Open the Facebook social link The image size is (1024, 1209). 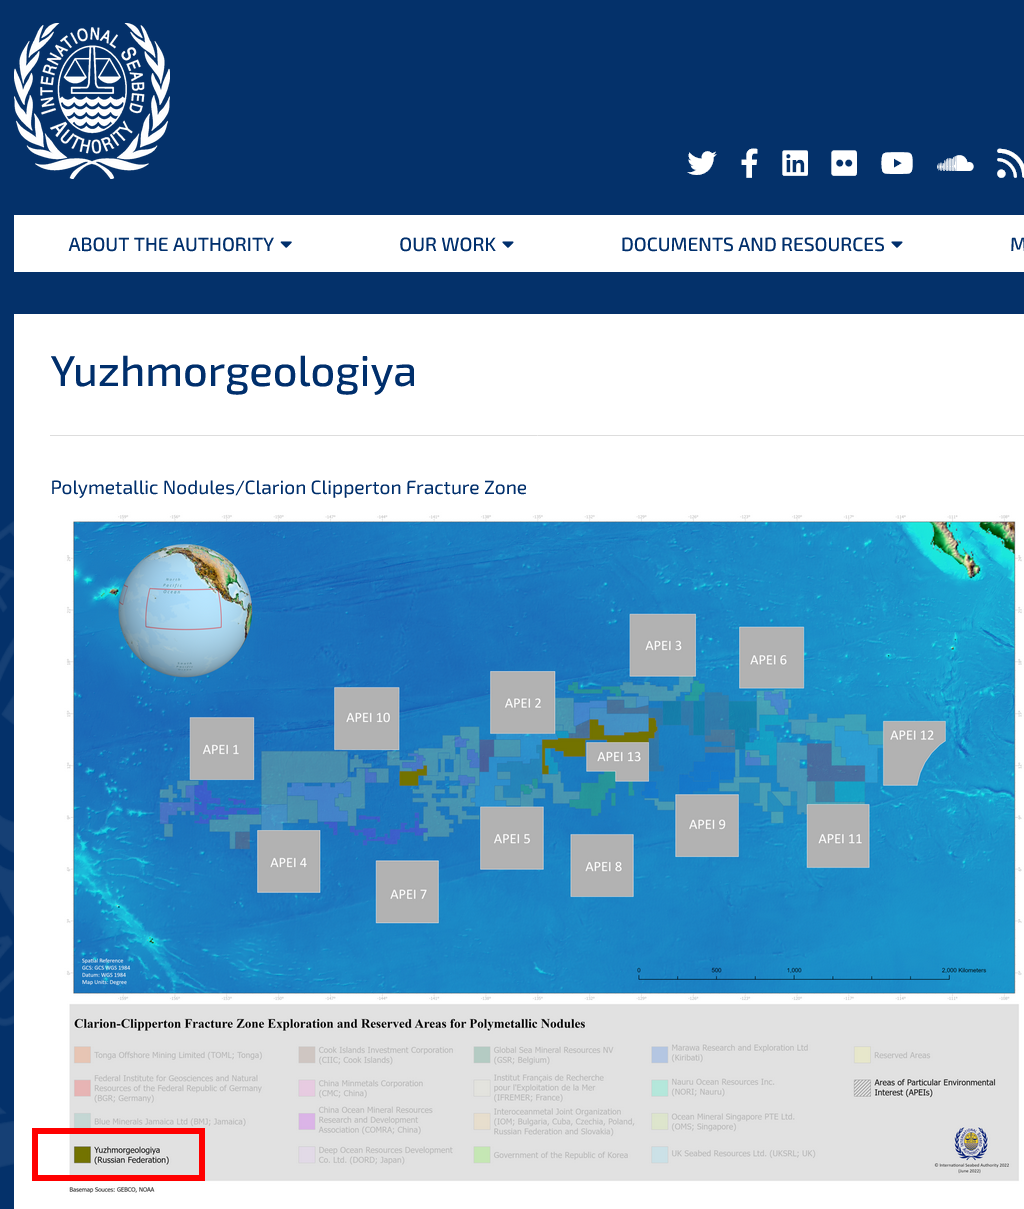point(749,163)
